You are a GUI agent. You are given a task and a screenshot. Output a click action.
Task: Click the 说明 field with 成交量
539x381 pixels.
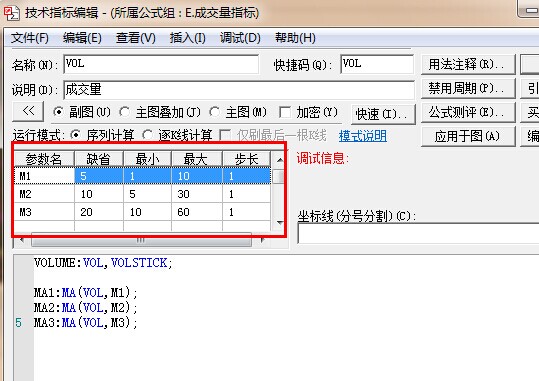click(x=239, y=90)
